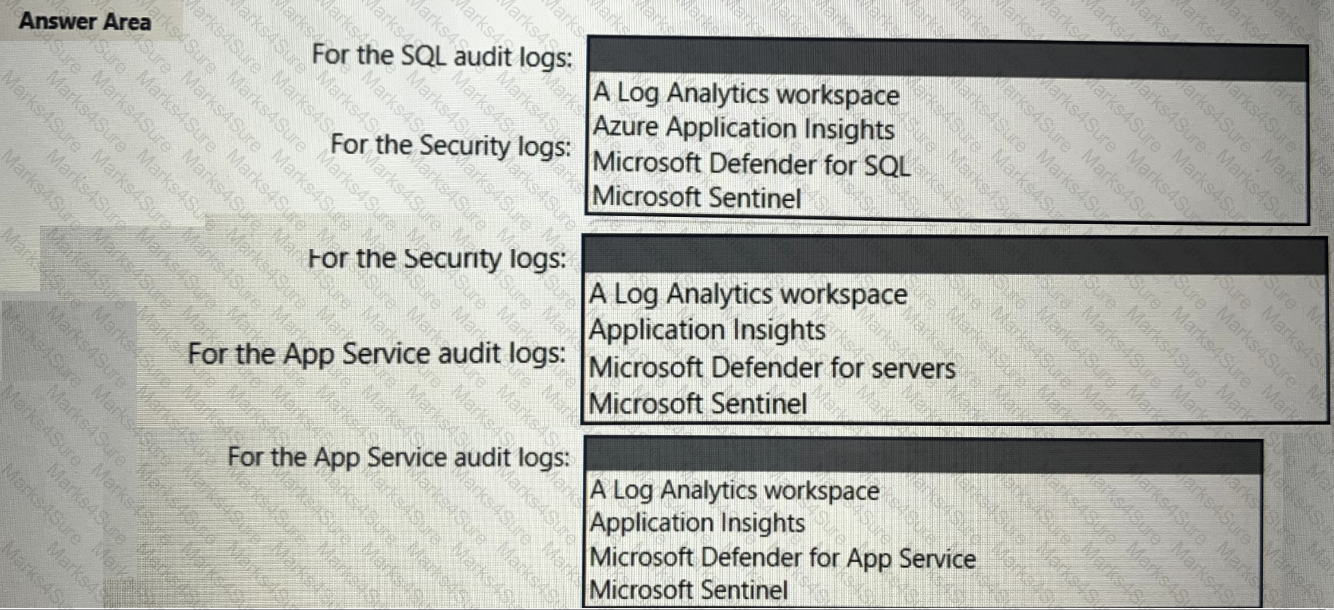1334x610 pixels.
Task: Click App Service audit logs label beside Defender for servers
Action: point(376,354)
